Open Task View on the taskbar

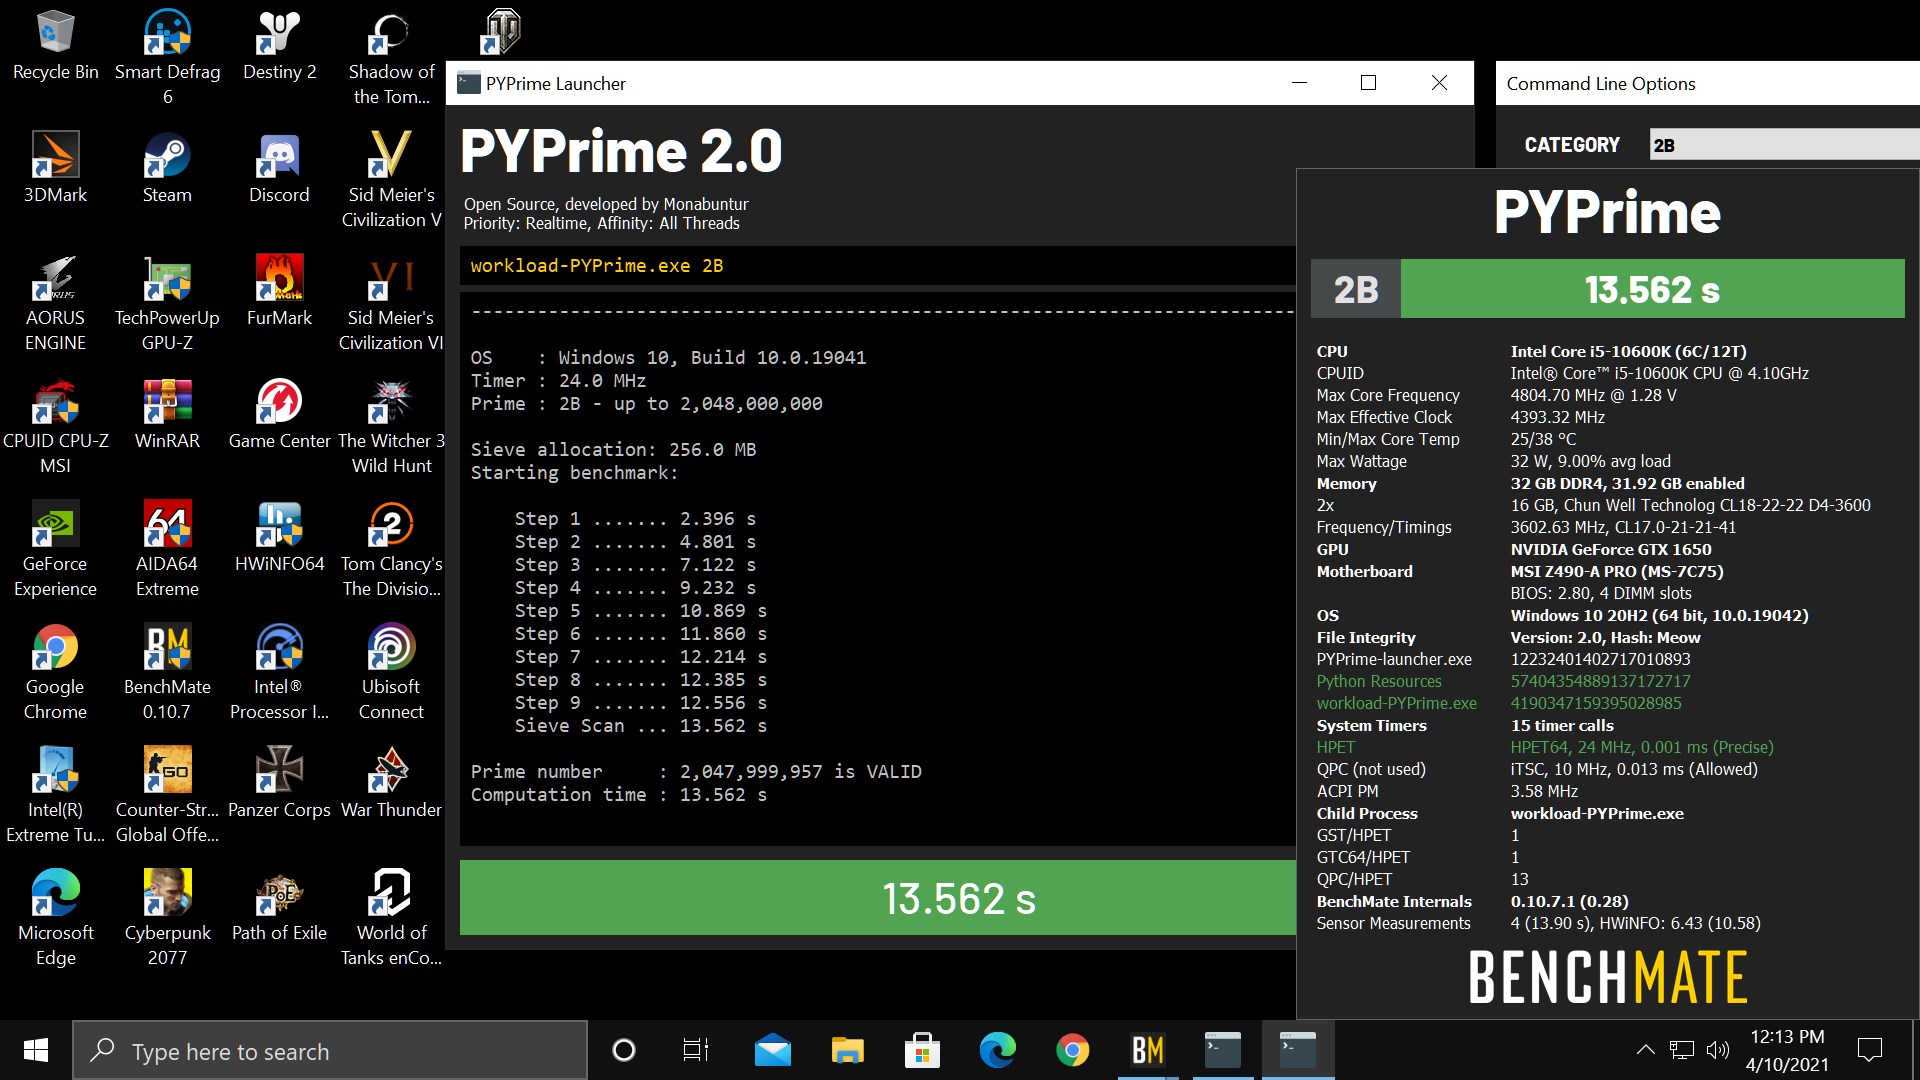tap(696, 1050)
